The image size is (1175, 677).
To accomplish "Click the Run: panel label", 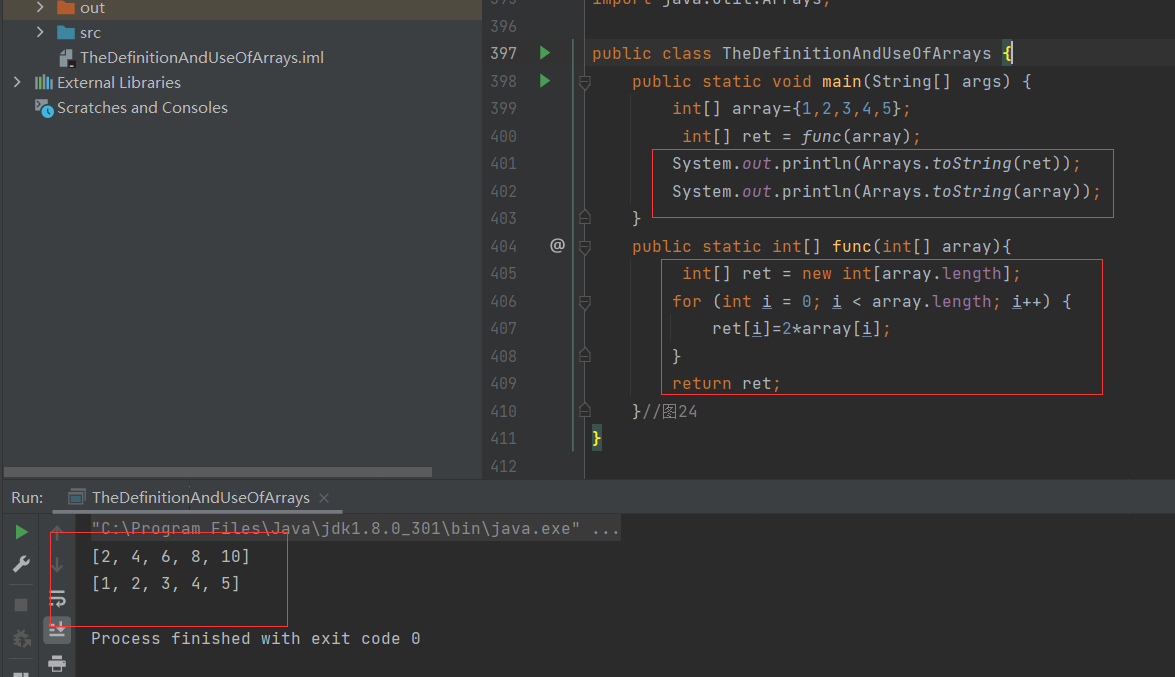I will click(x=27, y=498).
